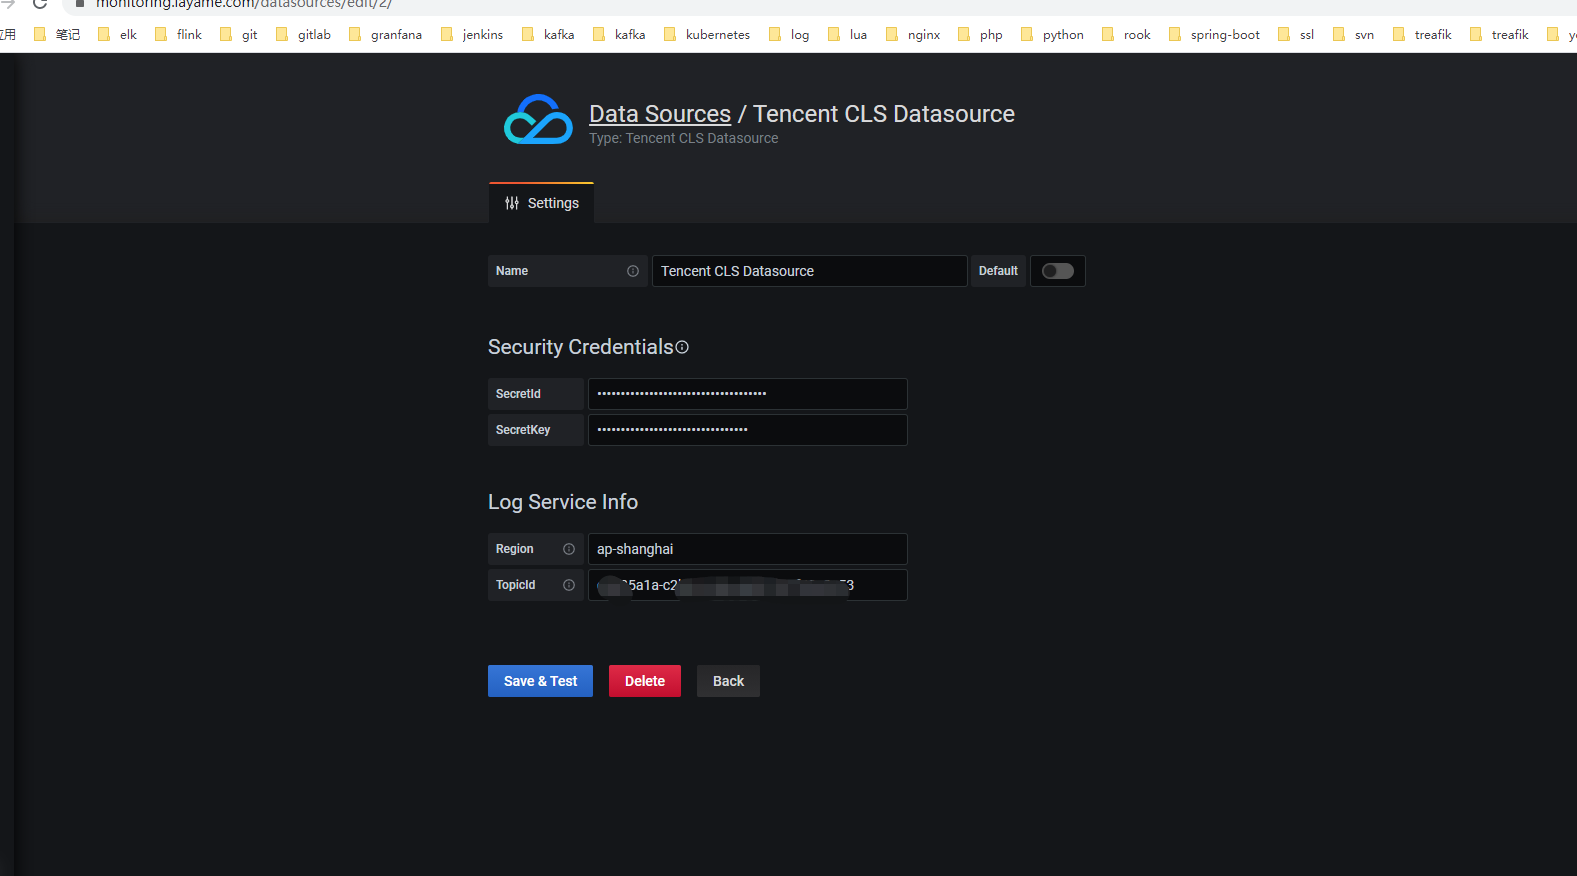The width and height of the screenshot is (1577, 876).
Task: Click the datasource Name input field
Action: point(810,271)
